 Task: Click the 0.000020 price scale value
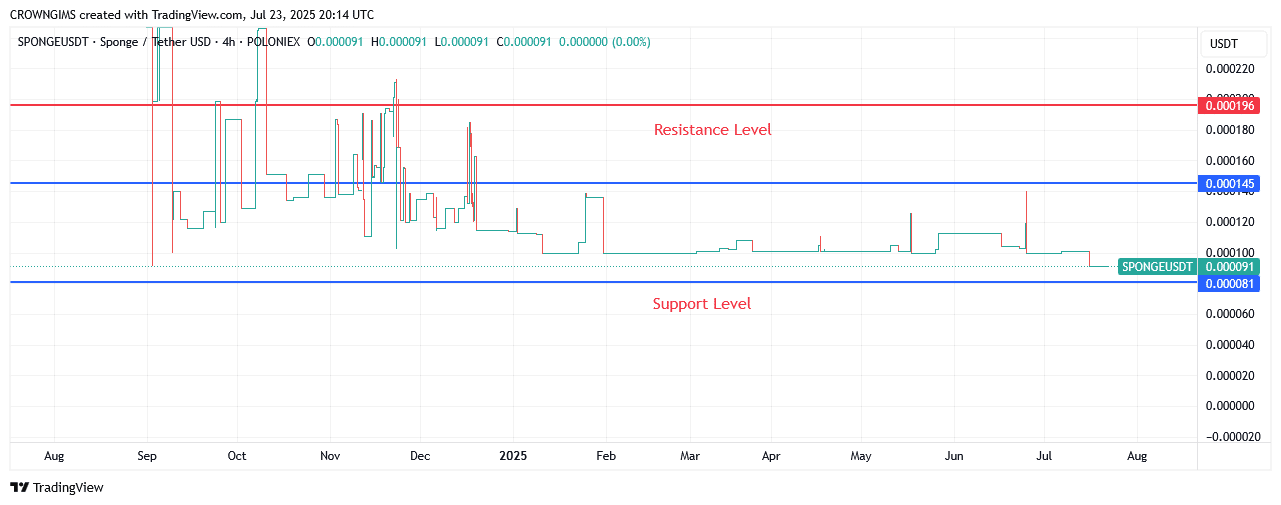point(1229,376)
